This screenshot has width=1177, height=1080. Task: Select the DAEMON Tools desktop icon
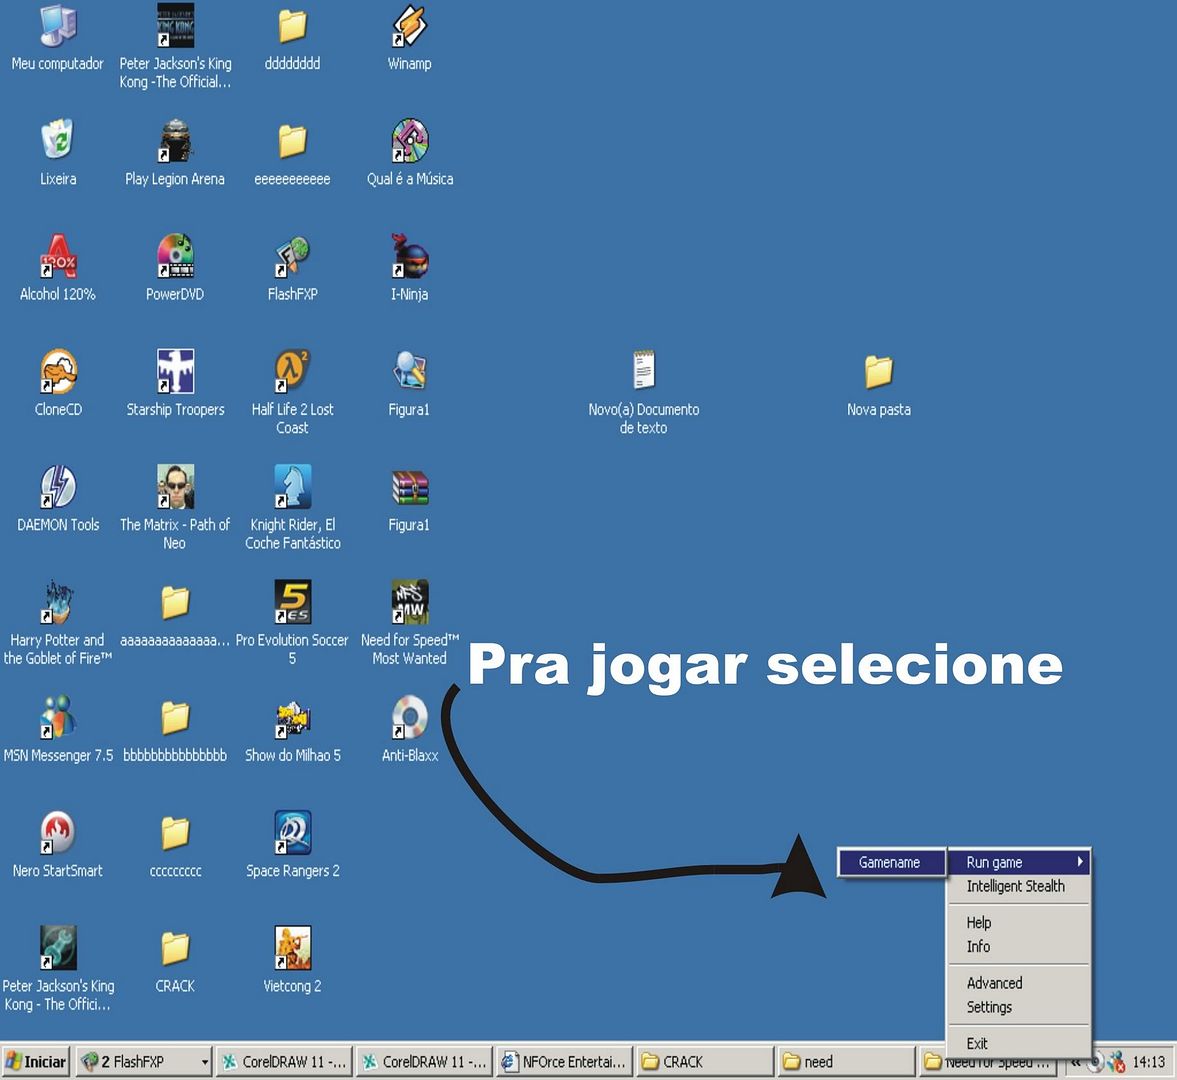tap(58, 487)
